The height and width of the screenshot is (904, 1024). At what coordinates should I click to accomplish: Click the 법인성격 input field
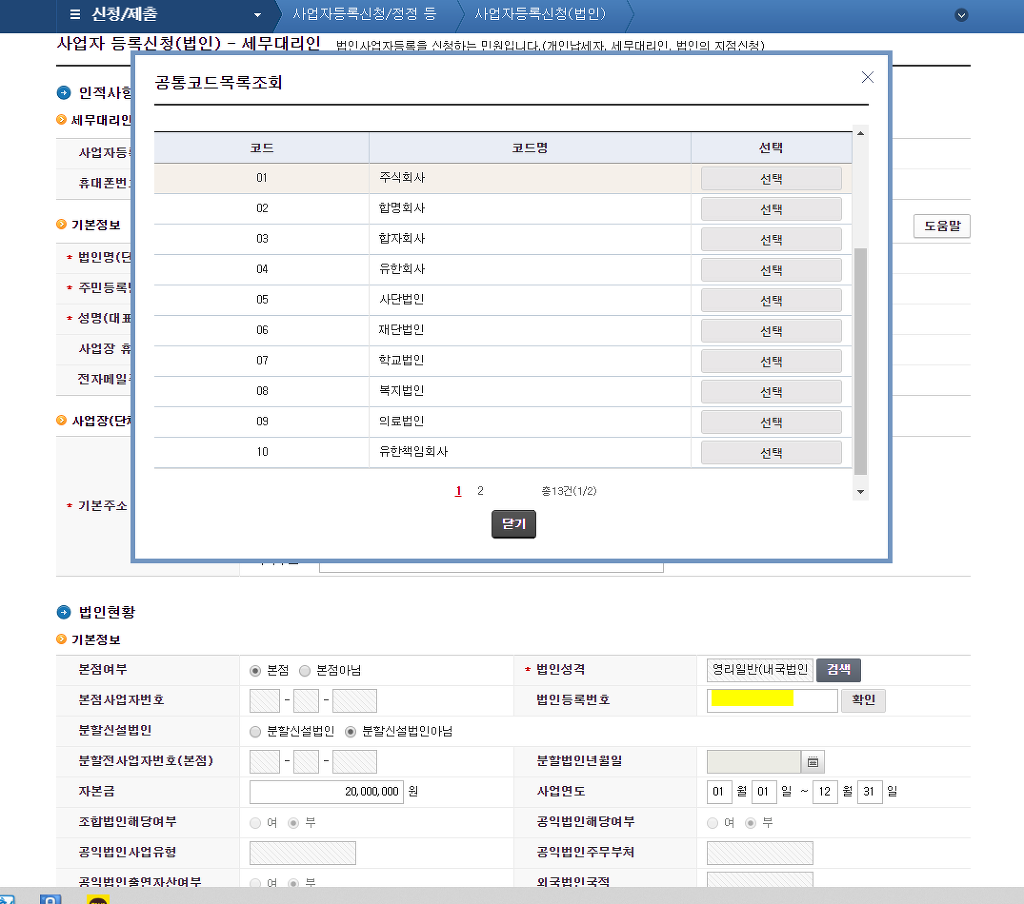tap(760, 670)
